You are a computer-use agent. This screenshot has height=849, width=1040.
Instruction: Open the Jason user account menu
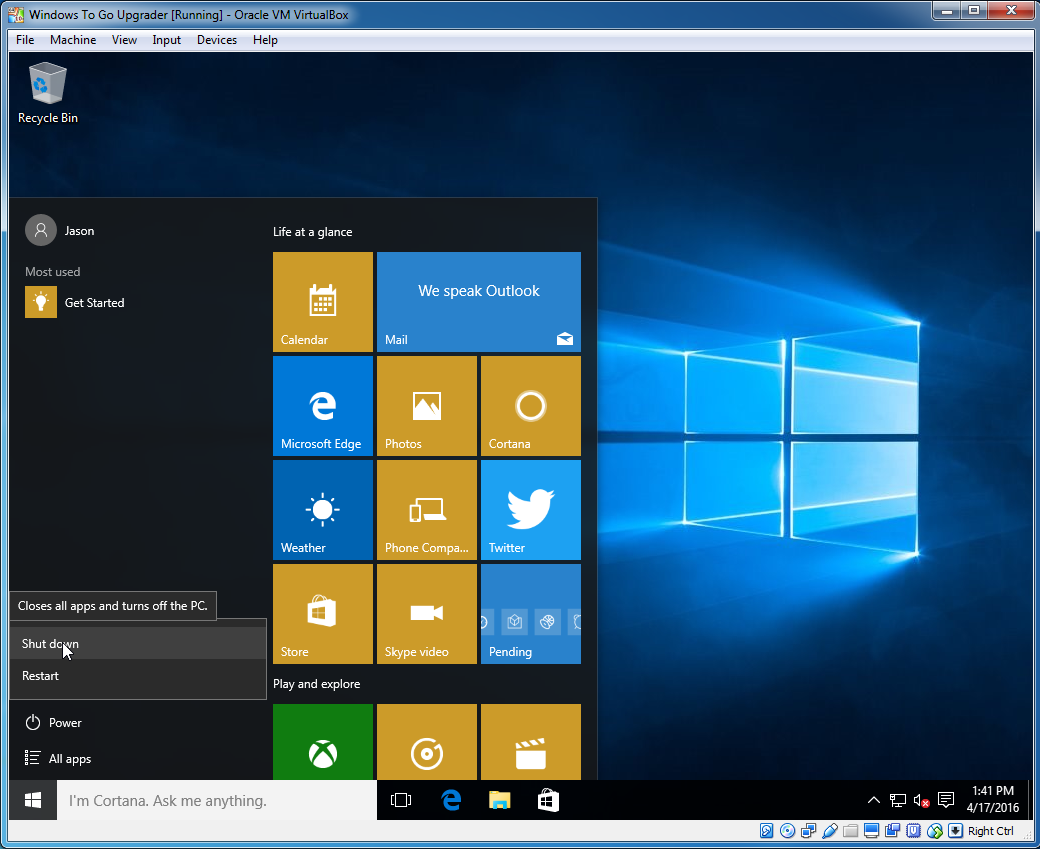click(60, 230)
